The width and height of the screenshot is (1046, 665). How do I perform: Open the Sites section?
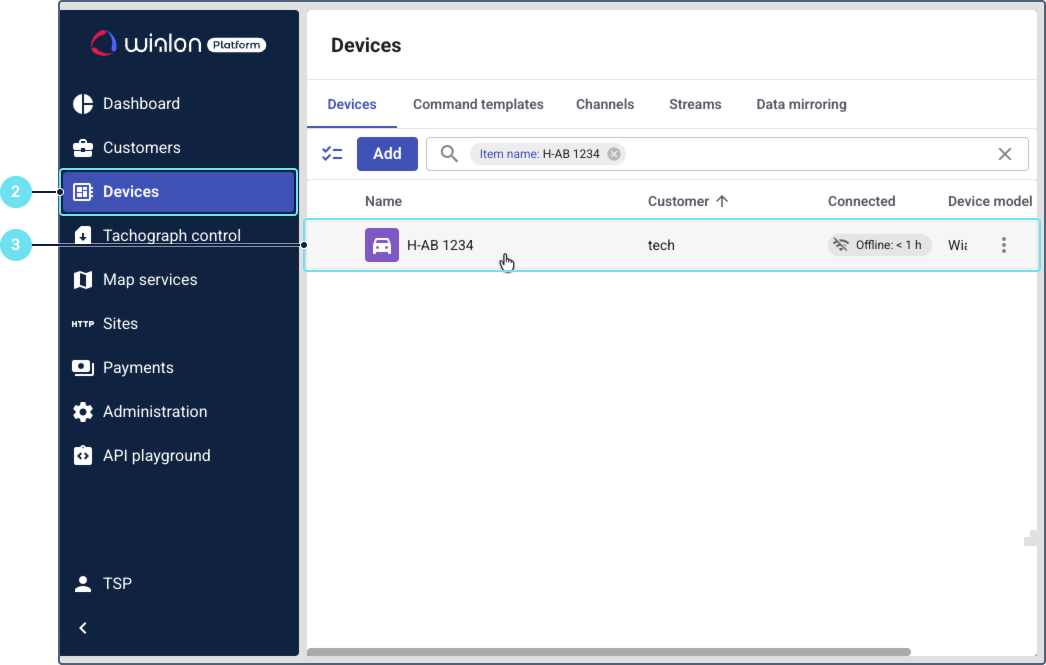(x=120, y=323)
